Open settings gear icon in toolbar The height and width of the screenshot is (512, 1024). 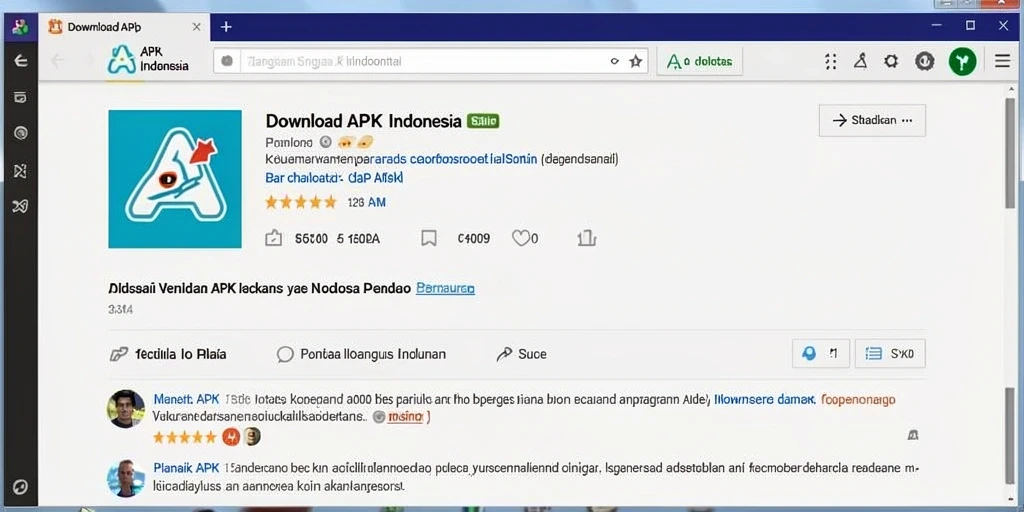tap(891, 61)
